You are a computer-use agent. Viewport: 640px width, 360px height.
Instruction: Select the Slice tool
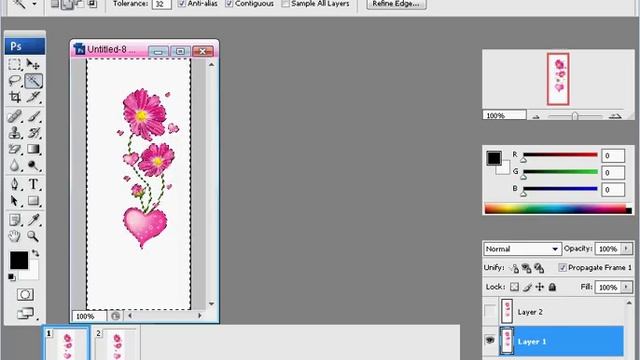pyautogui.click(x=33, y=97)
